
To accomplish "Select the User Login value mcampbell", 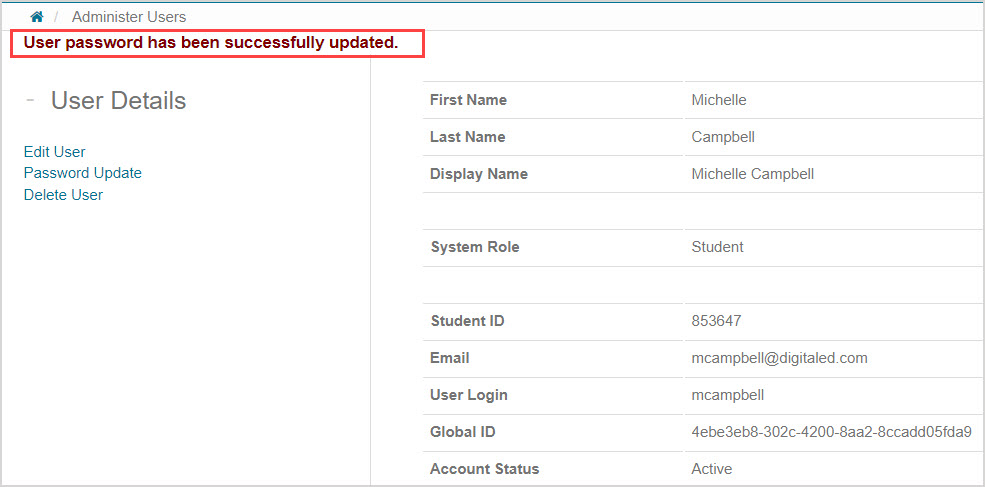I will [x=727, y=395].
